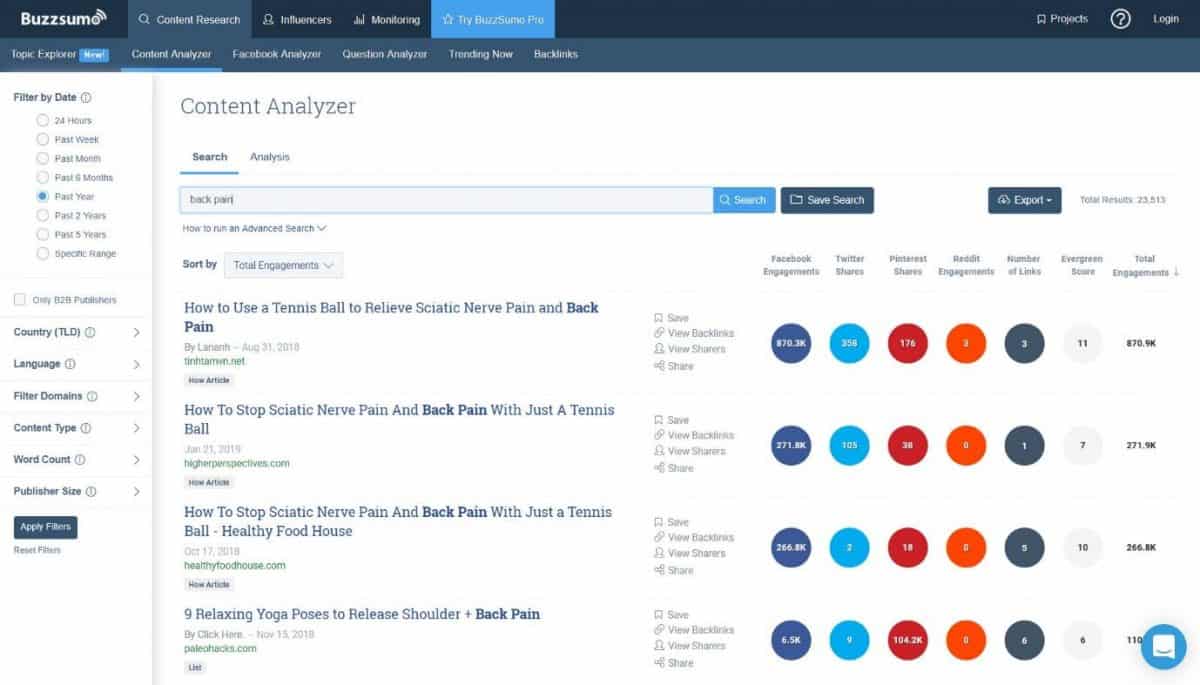Enable Only B2B Publishers checkbox
1200x685 pixels.
tap(20, 300)
